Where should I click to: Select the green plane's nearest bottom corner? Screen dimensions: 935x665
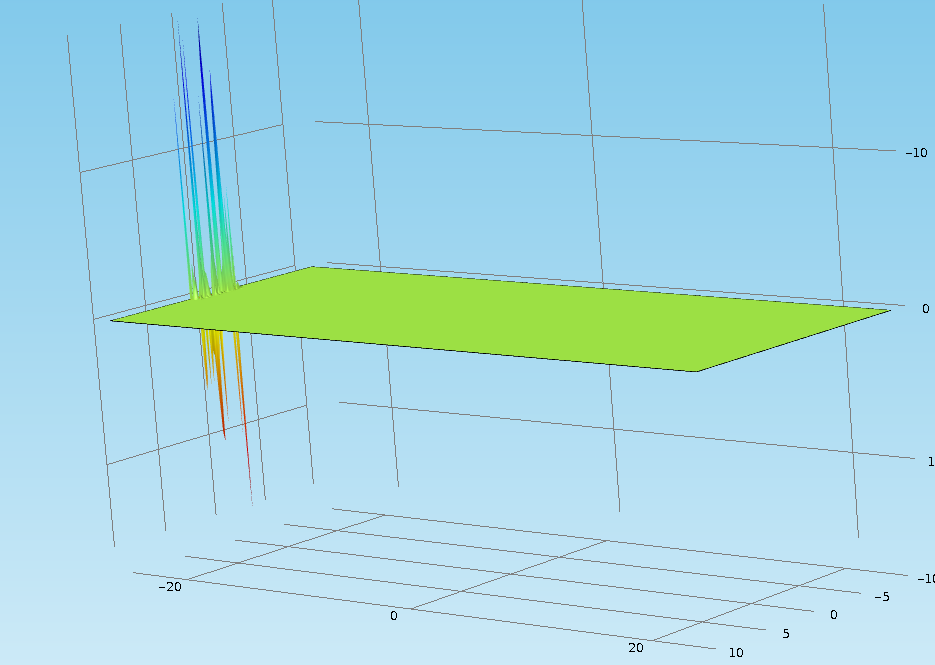(x=696, y=370)
